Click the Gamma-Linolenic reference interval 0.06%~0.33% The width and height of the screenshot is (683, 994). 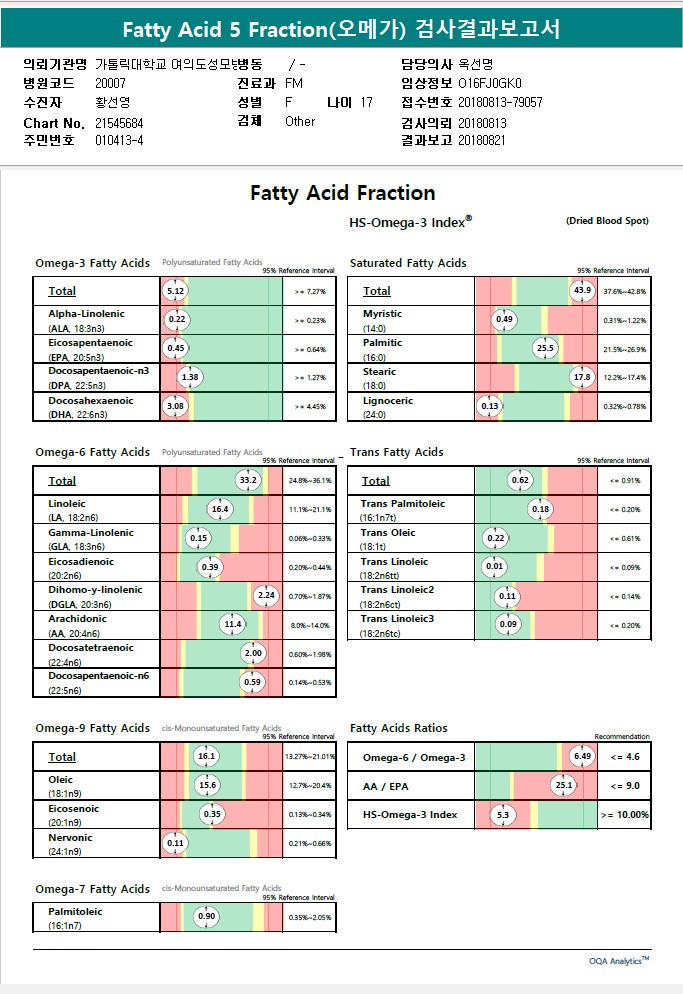(x=309, y=538)
